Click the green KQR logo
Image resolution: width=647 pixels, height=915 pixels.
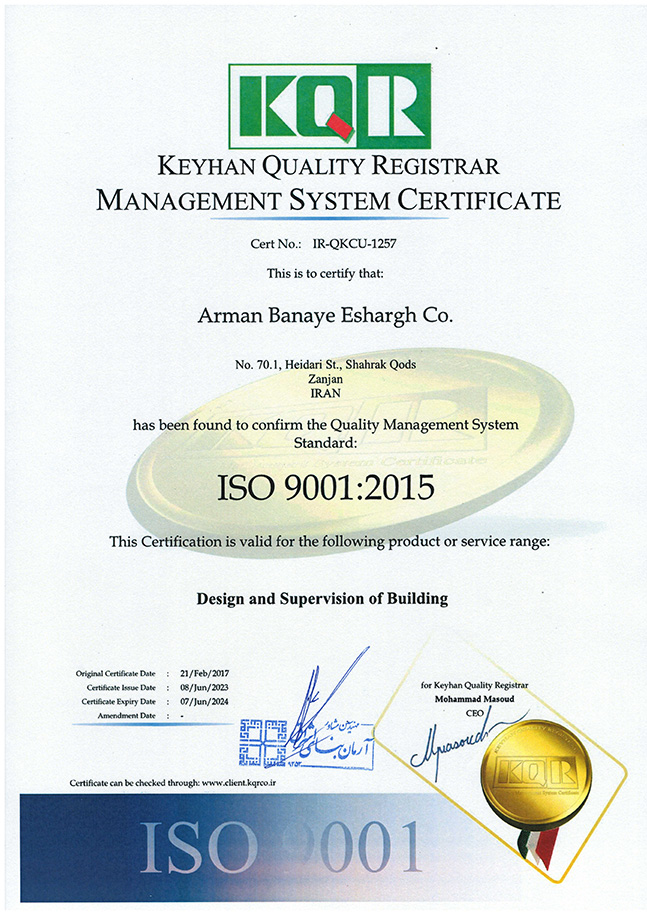click(330, 106)
